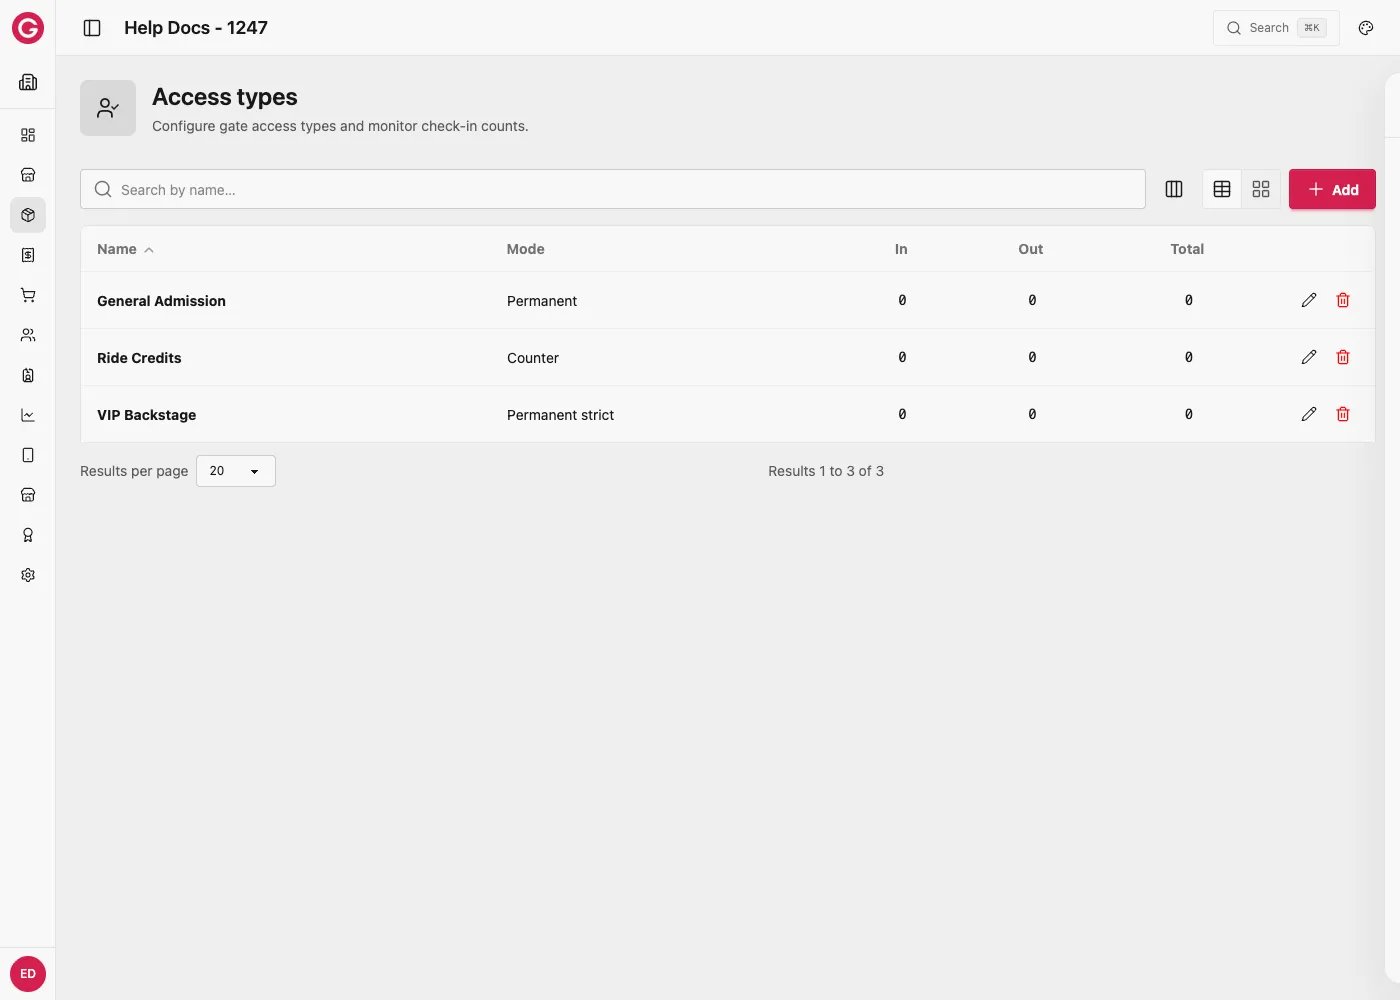Click the Total column header
This screenshot has width=1400, height=1000.
pos(1187,249)
